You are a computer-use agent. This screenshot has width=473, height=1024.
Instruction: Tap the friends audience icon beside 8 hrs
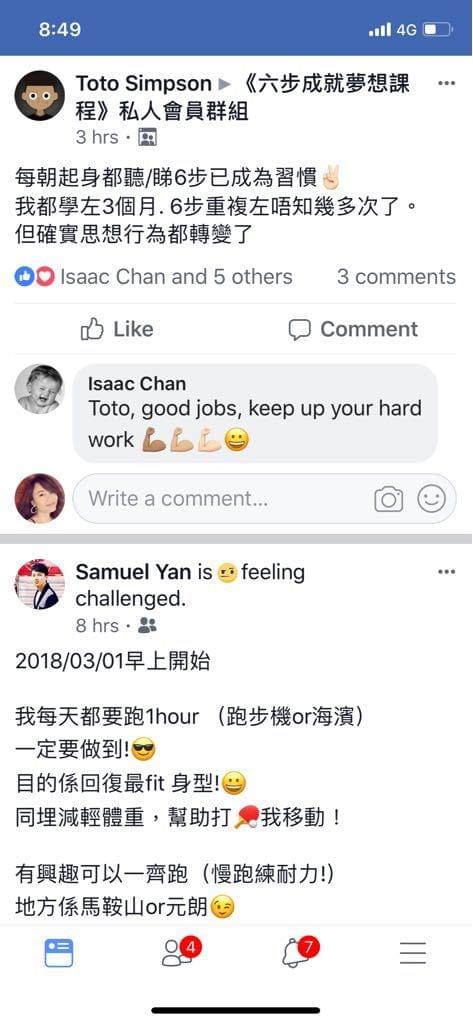[x=148, y=626]
